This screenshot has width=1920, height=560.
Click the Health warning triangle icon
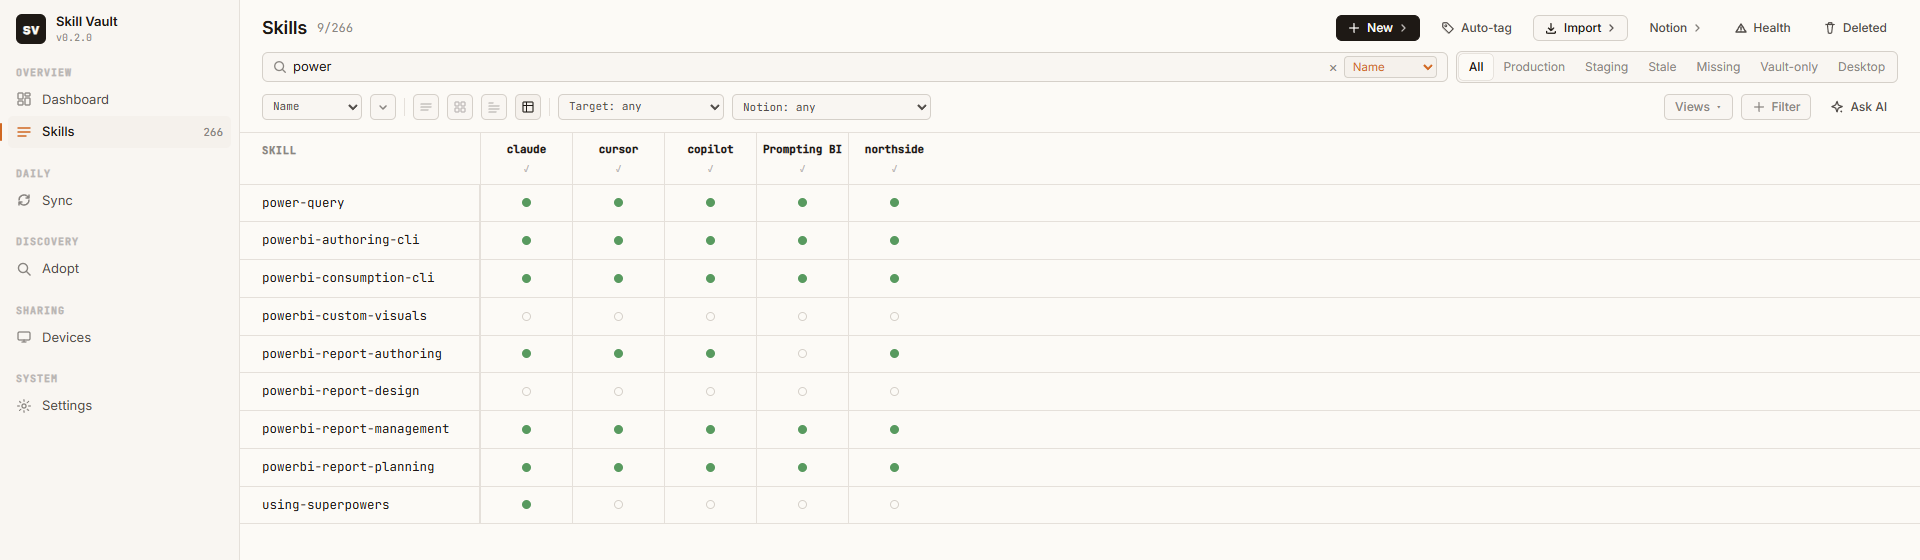click(1741, 28)
